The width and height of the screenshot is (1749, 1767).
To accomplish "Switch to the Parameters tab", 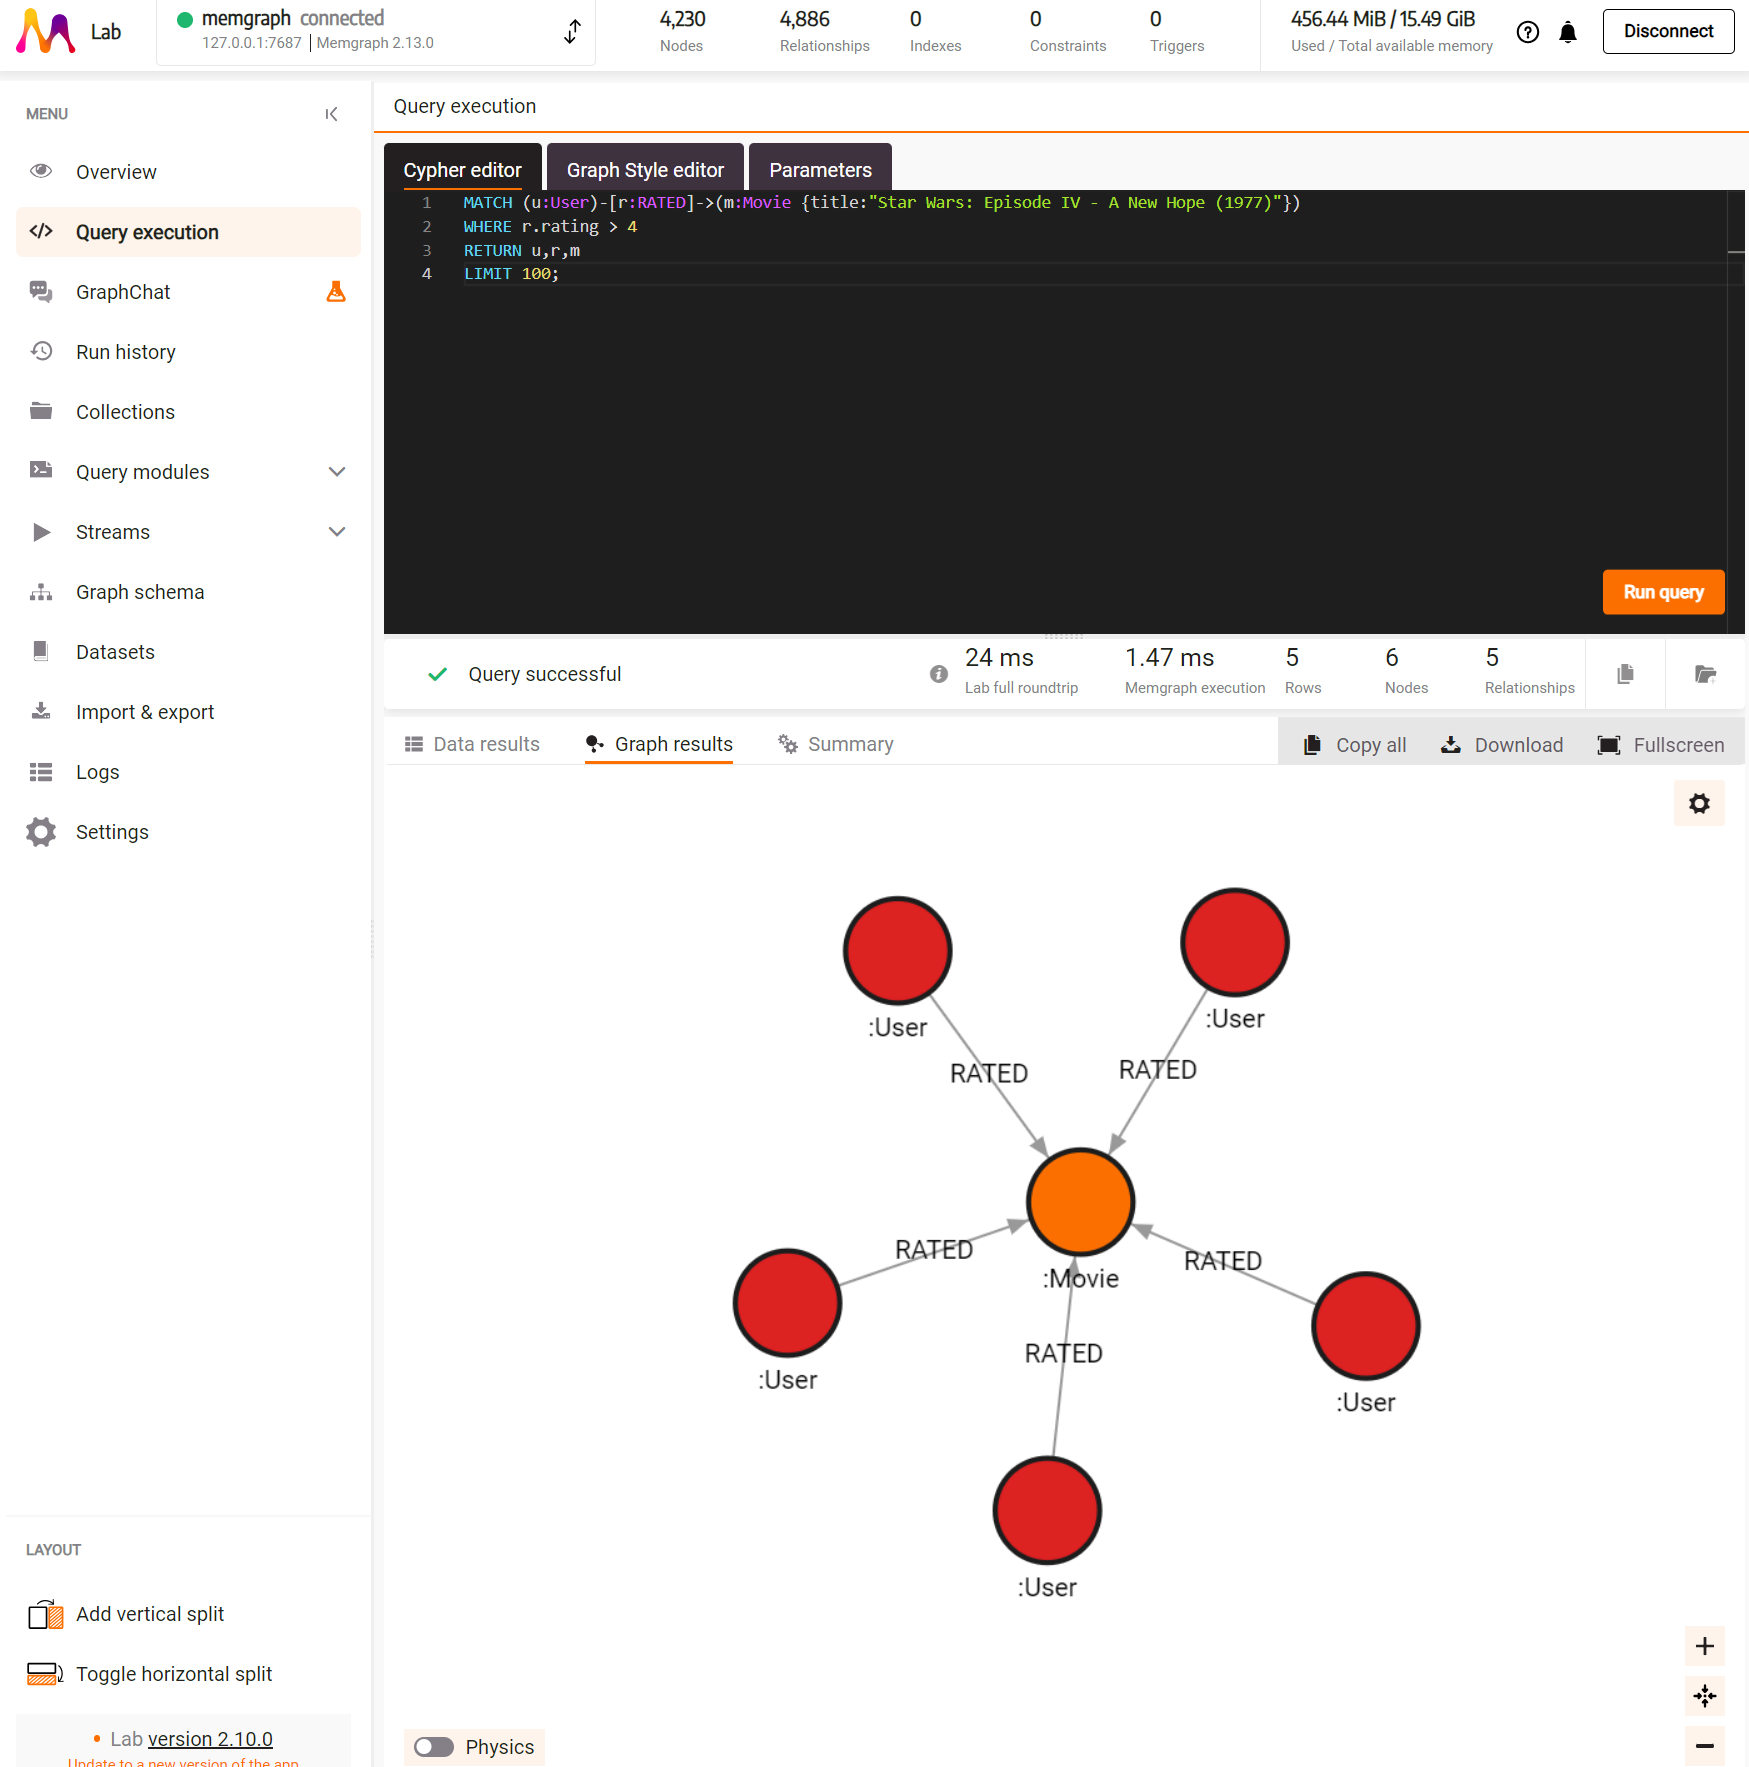I will (x=820, y=169).
